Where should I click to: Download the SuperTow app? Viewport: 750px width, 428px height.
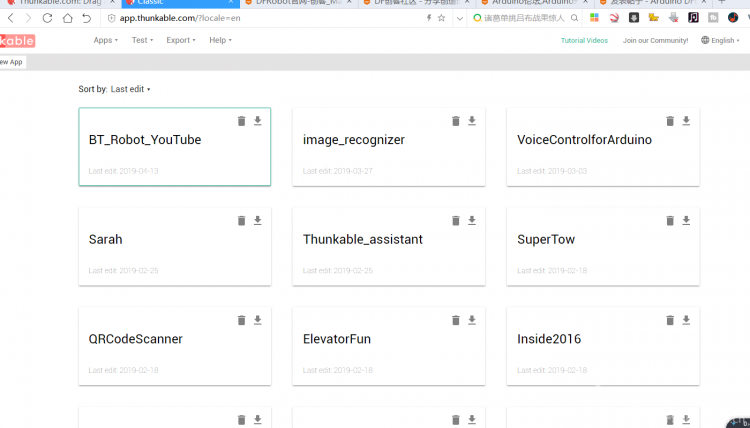686,220
